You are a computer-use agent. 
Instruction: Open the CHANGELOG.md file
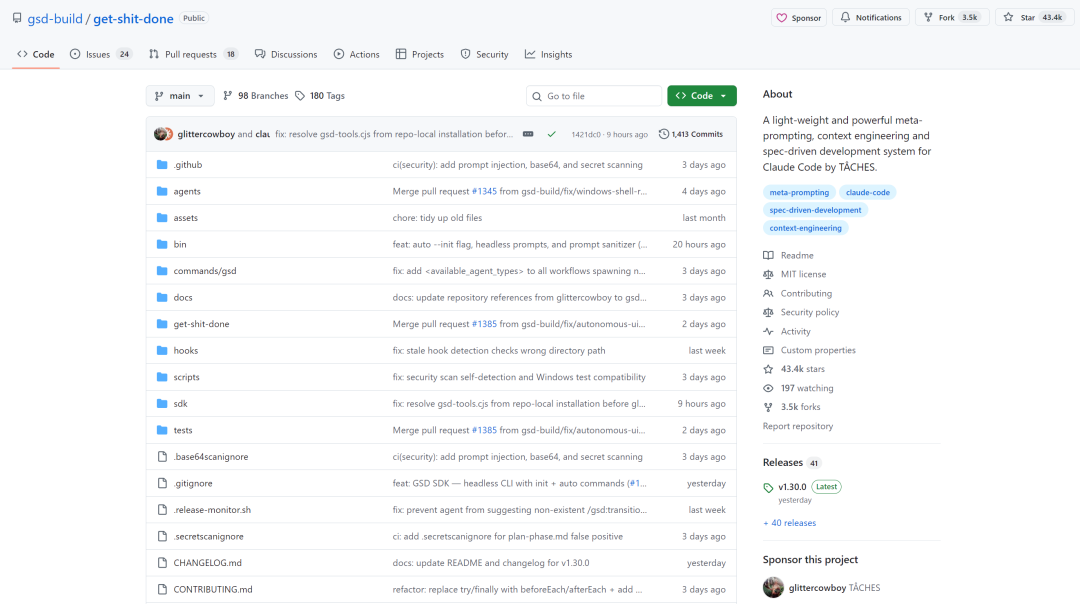[207, 563]
